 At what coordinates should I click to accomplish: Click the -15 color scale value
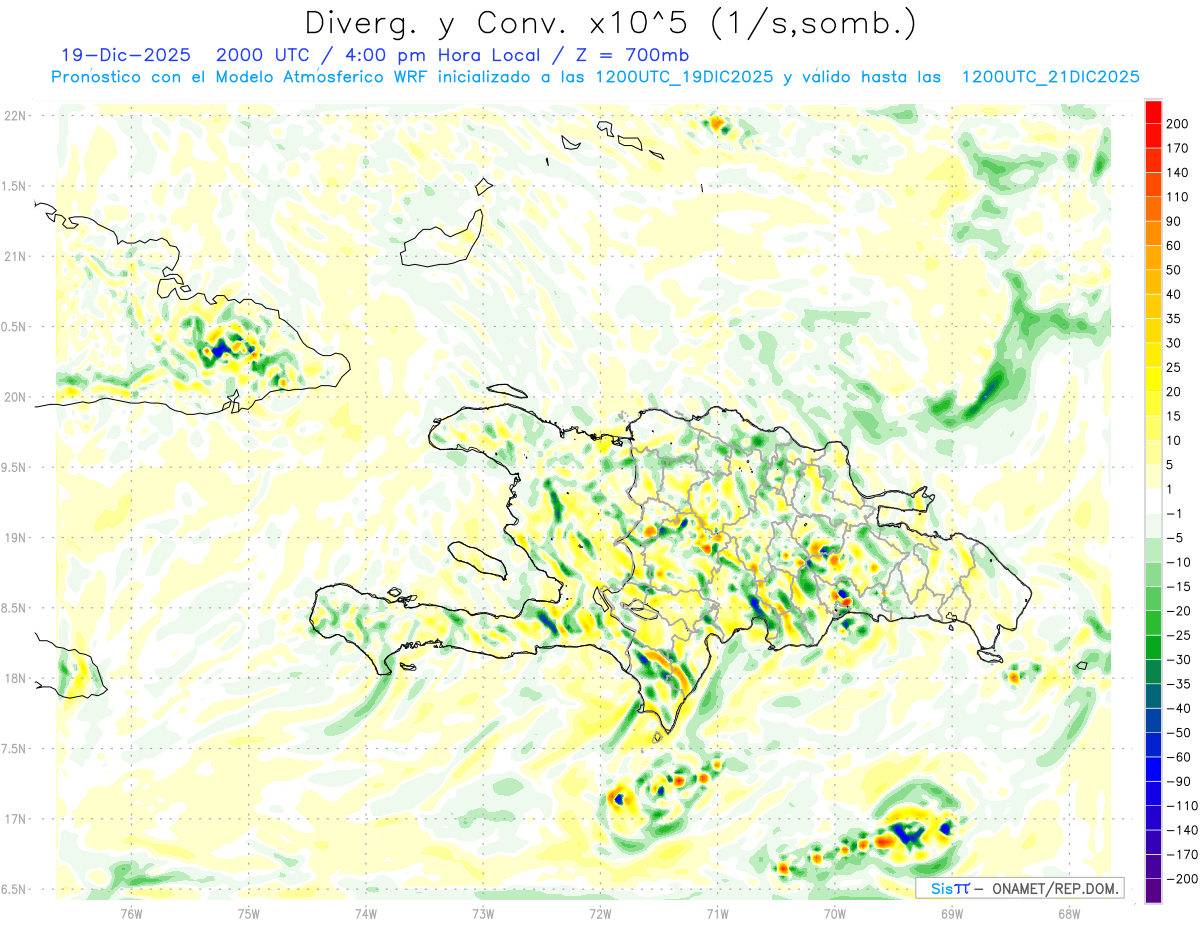1180,587
